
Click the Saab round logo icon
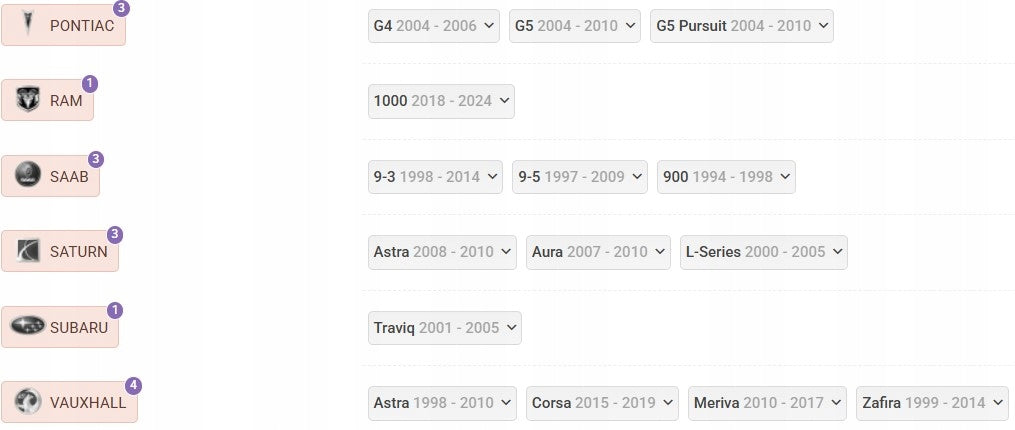tap(27, 175)
